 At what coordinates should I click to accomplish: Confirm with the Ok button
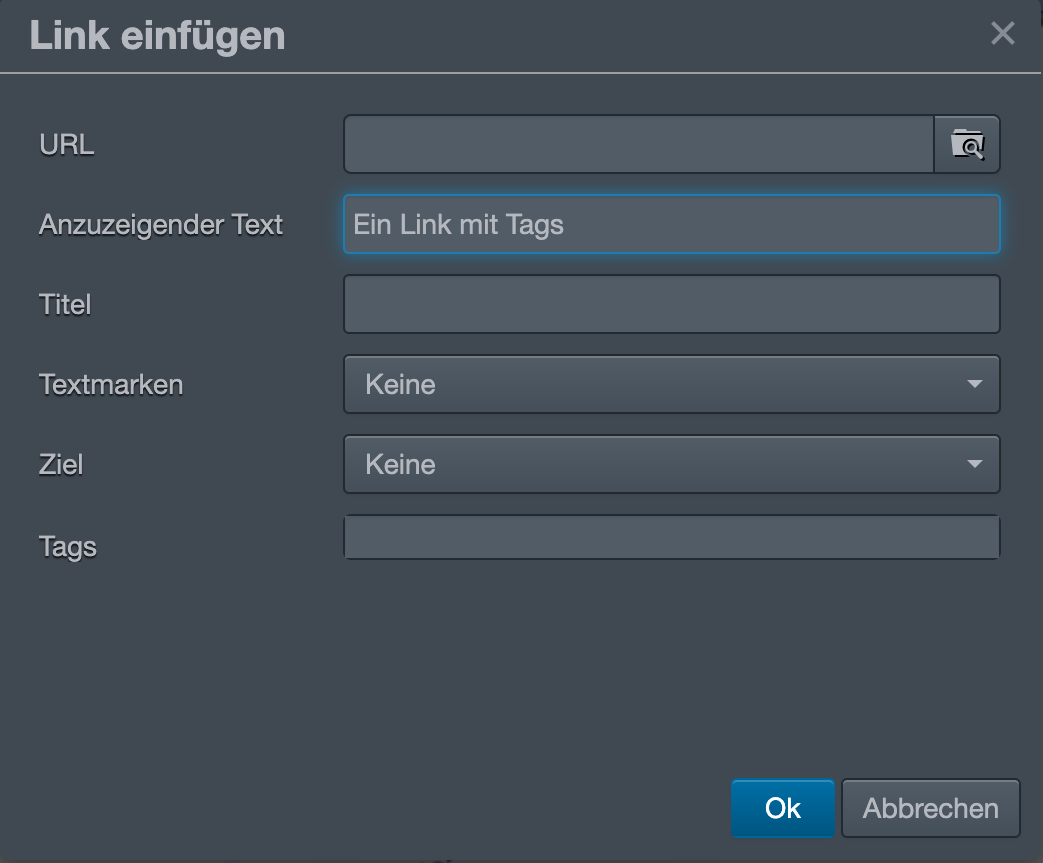(783, 808)
